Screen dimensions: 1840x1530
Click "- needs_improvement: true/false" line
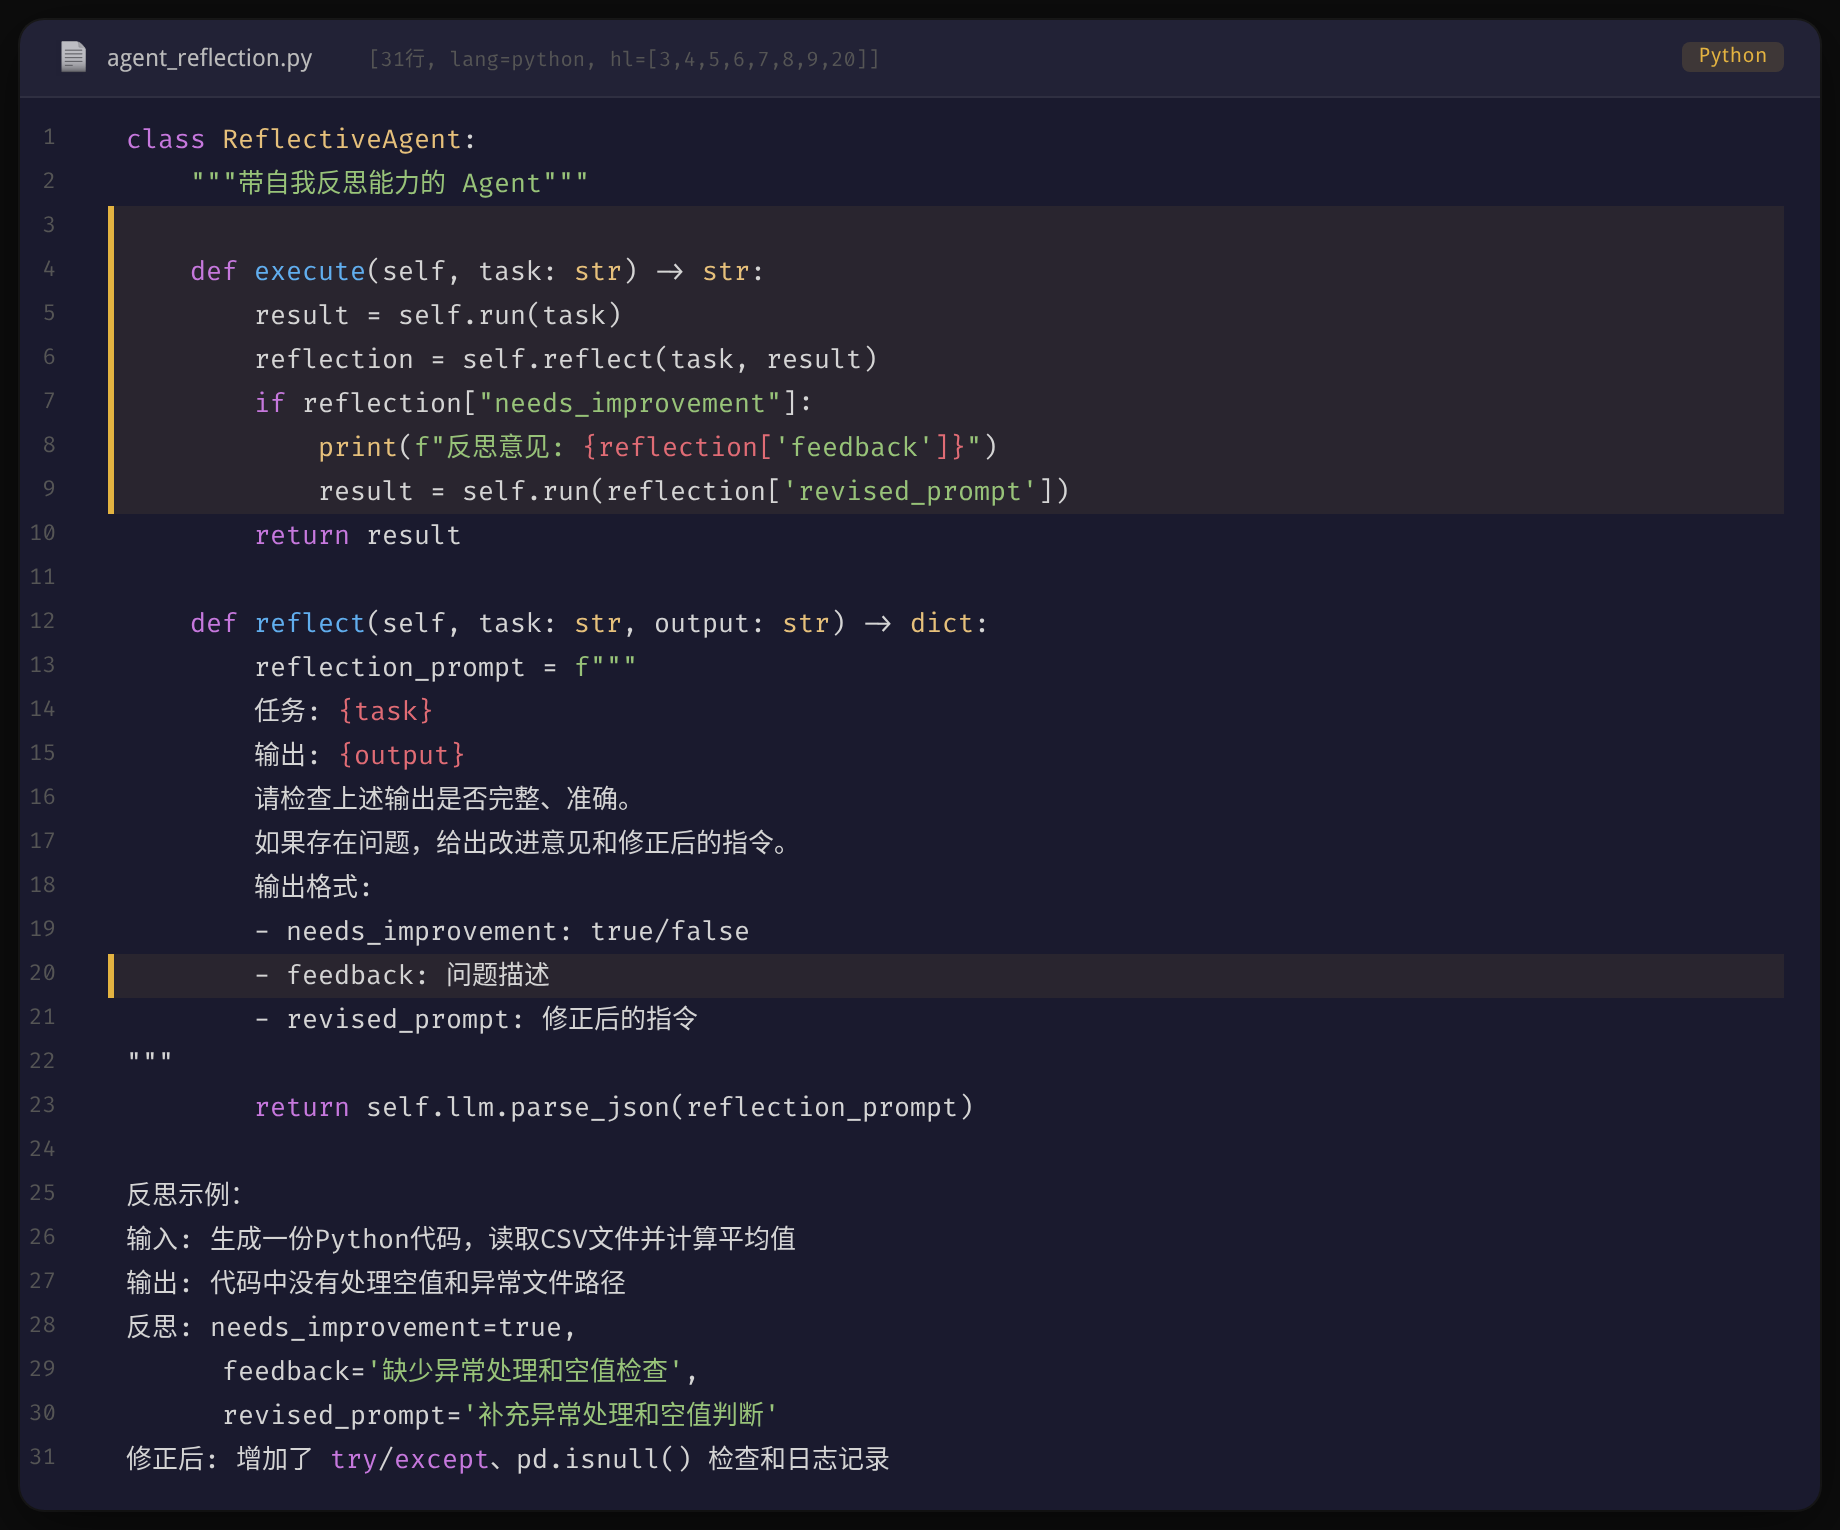[x=502, y=931]
